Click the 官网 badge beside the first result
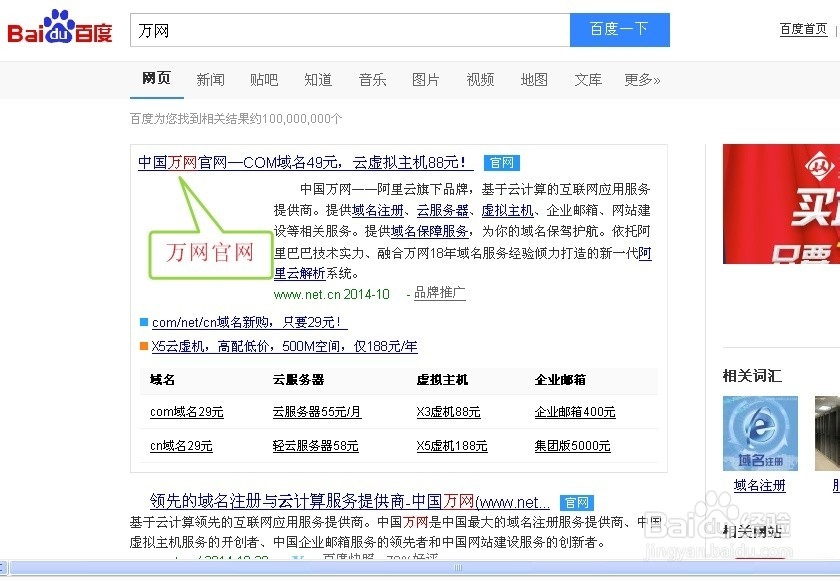The width and height of the screenshot is (840, 581). click(501, 163)
